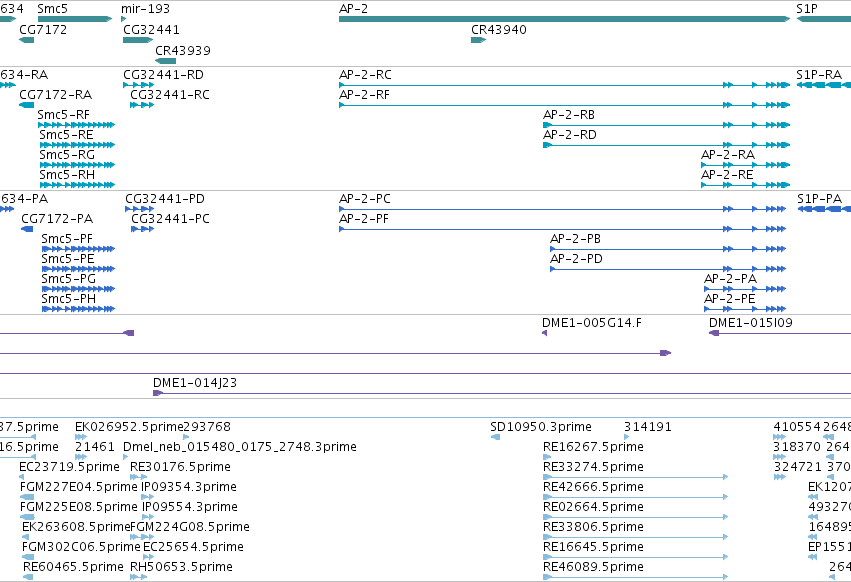851x582 pixels.
Task: Click EST IP09554.3prime
Action: 148,517
